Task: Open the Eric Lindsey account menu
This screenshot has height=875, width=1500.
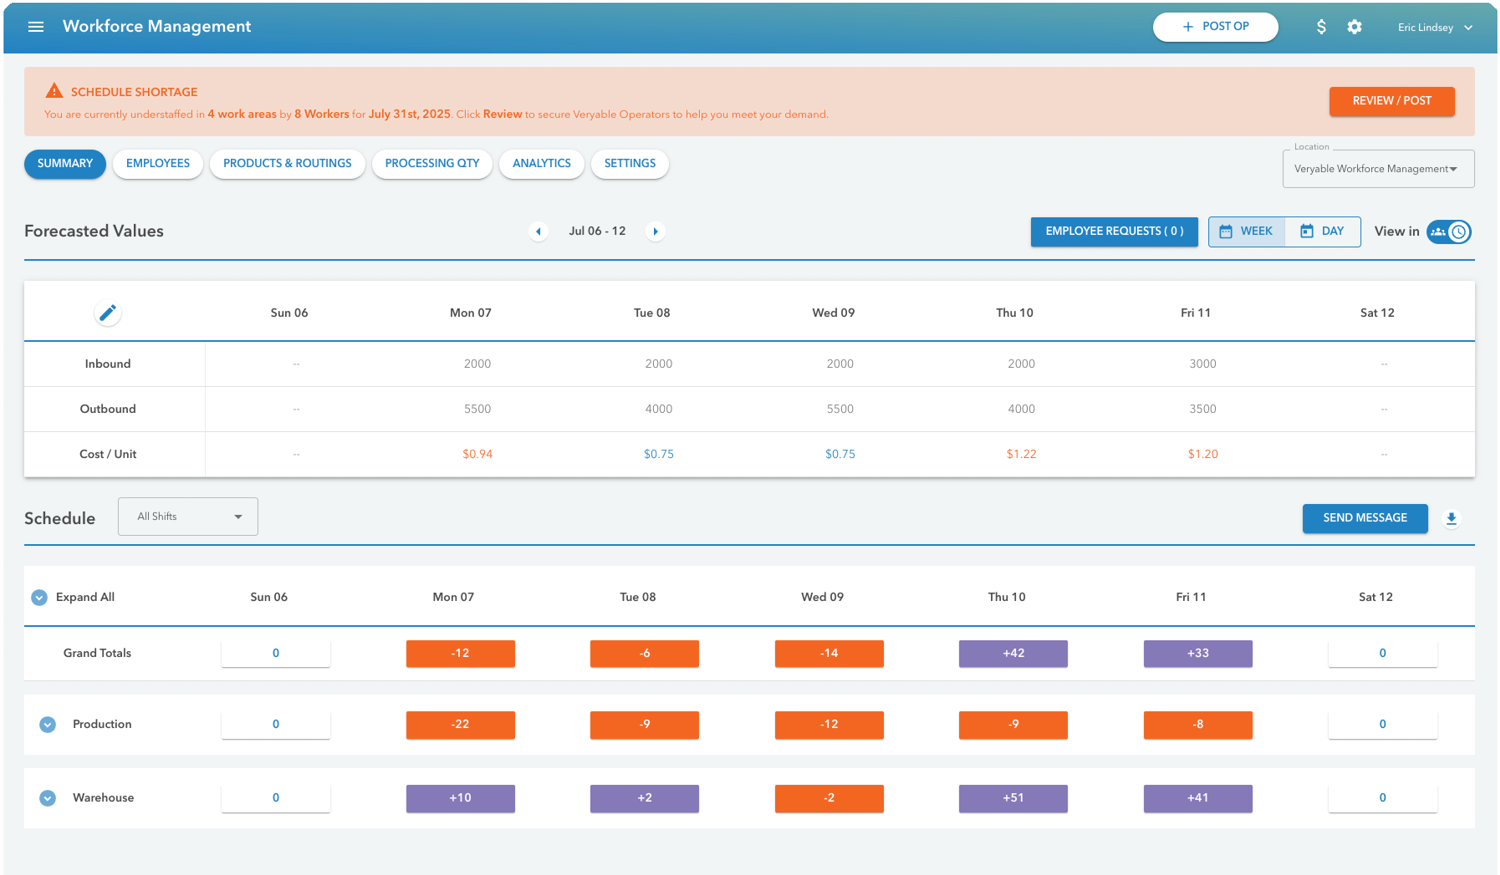Action: 1435,27
